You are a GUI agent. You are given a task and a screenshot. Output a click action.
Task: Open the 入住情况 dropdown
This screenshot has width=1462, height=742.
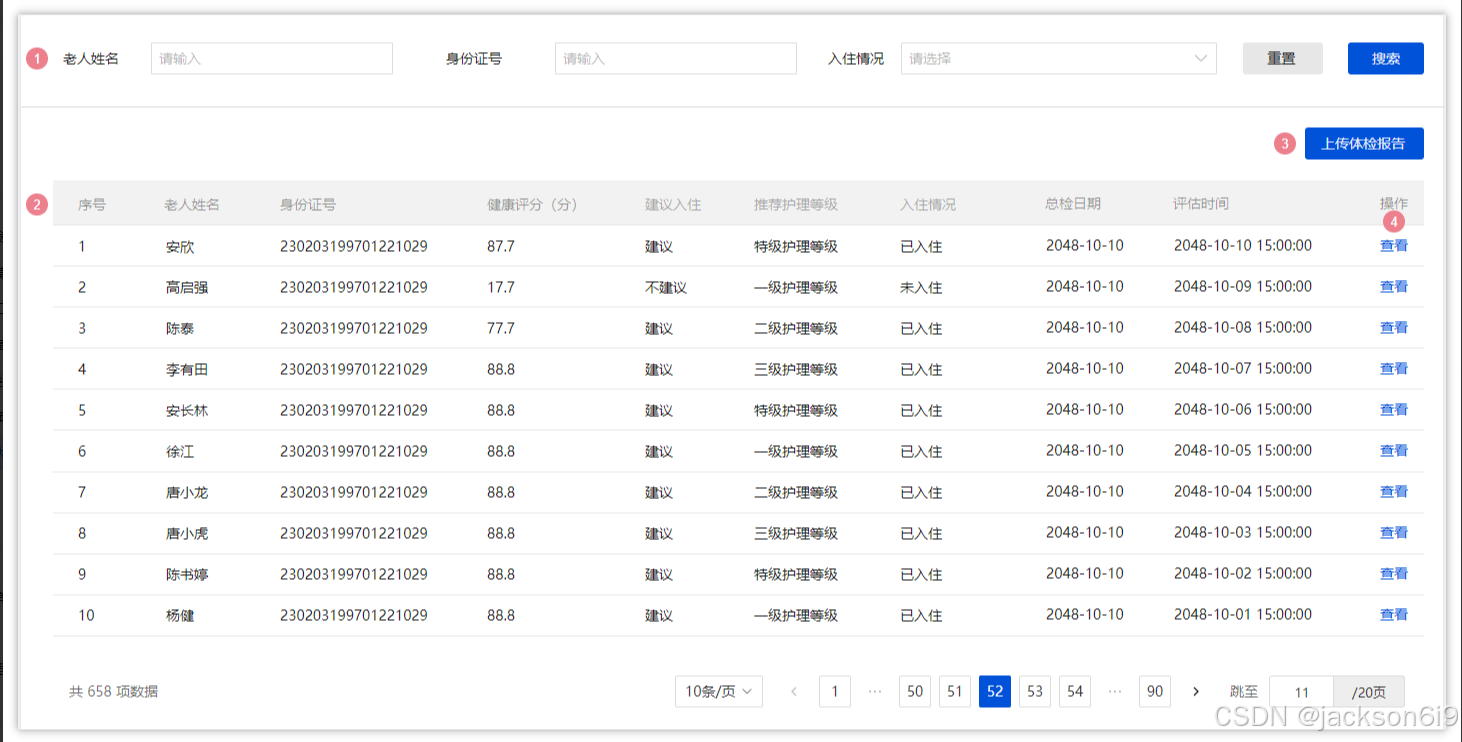click(x=1059, y=58)
